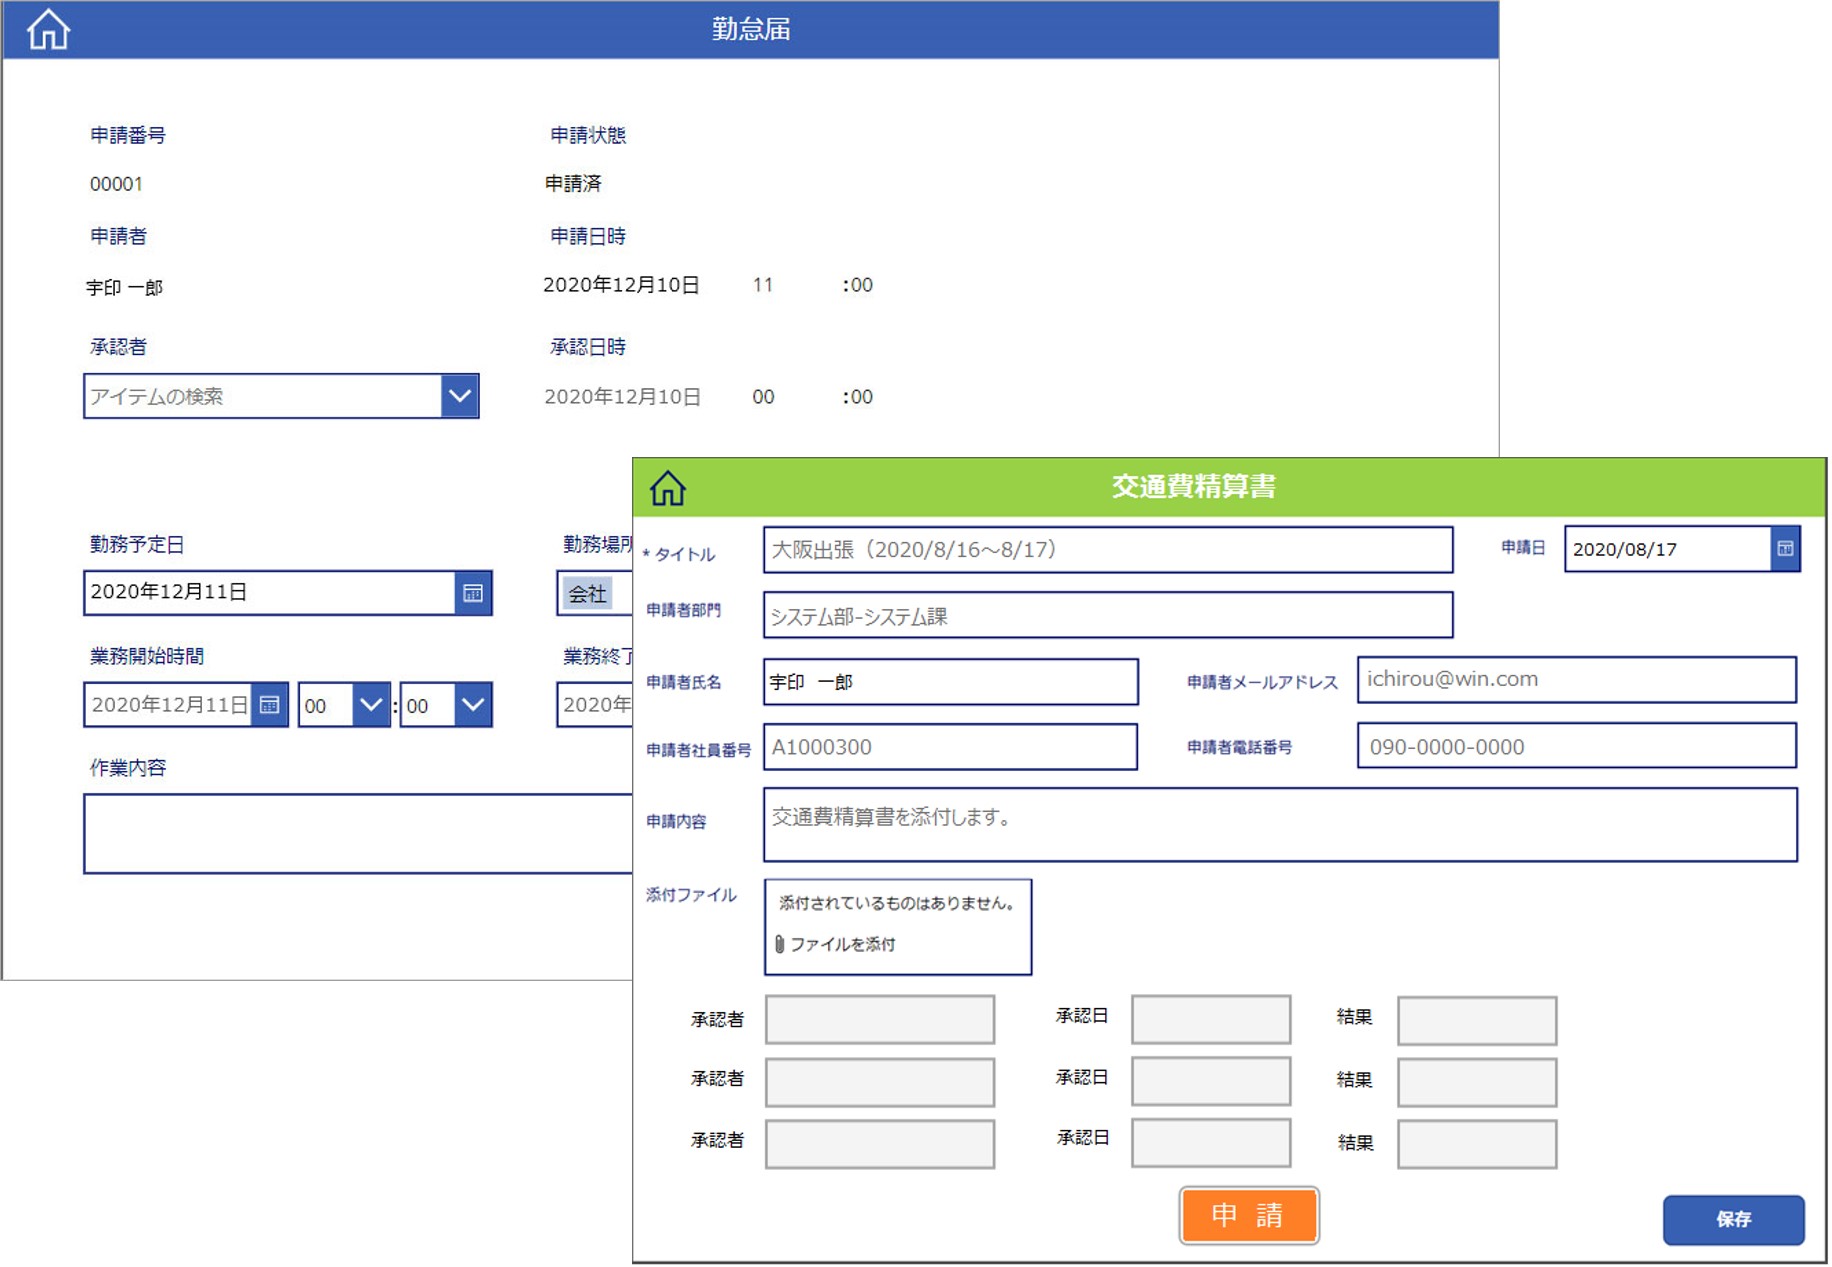Click the タイトル input field
The width and height of the screenshot is (1832, 1267).
tap(1107, 550)
